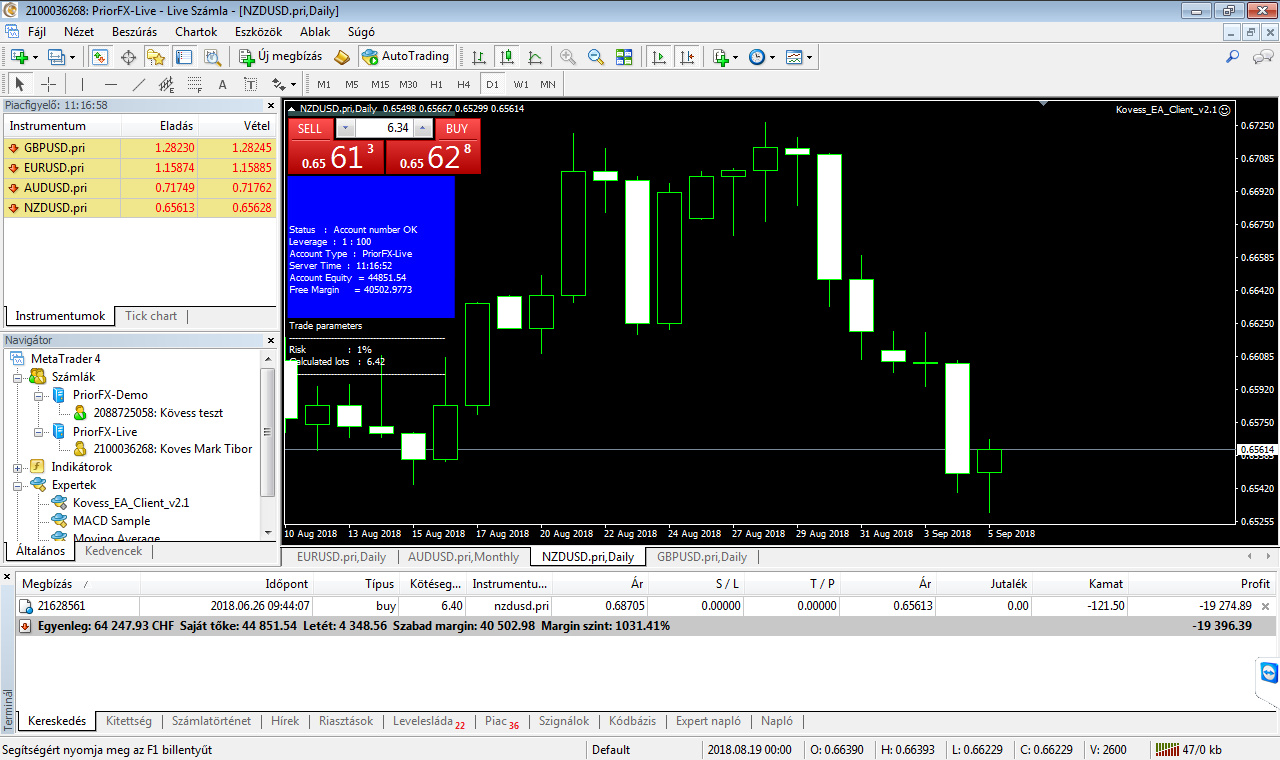Select Kovess_EA_Client_v2.1 expert in Navigator

click(131, 503)
